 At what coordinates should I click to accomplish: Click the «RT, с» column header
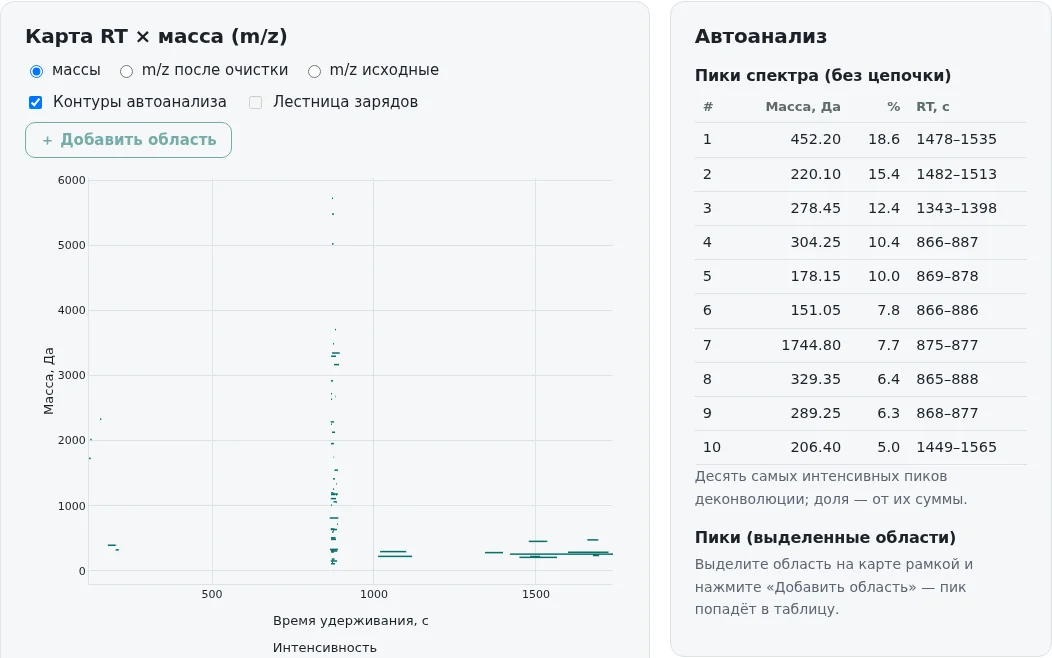(933, 107)
